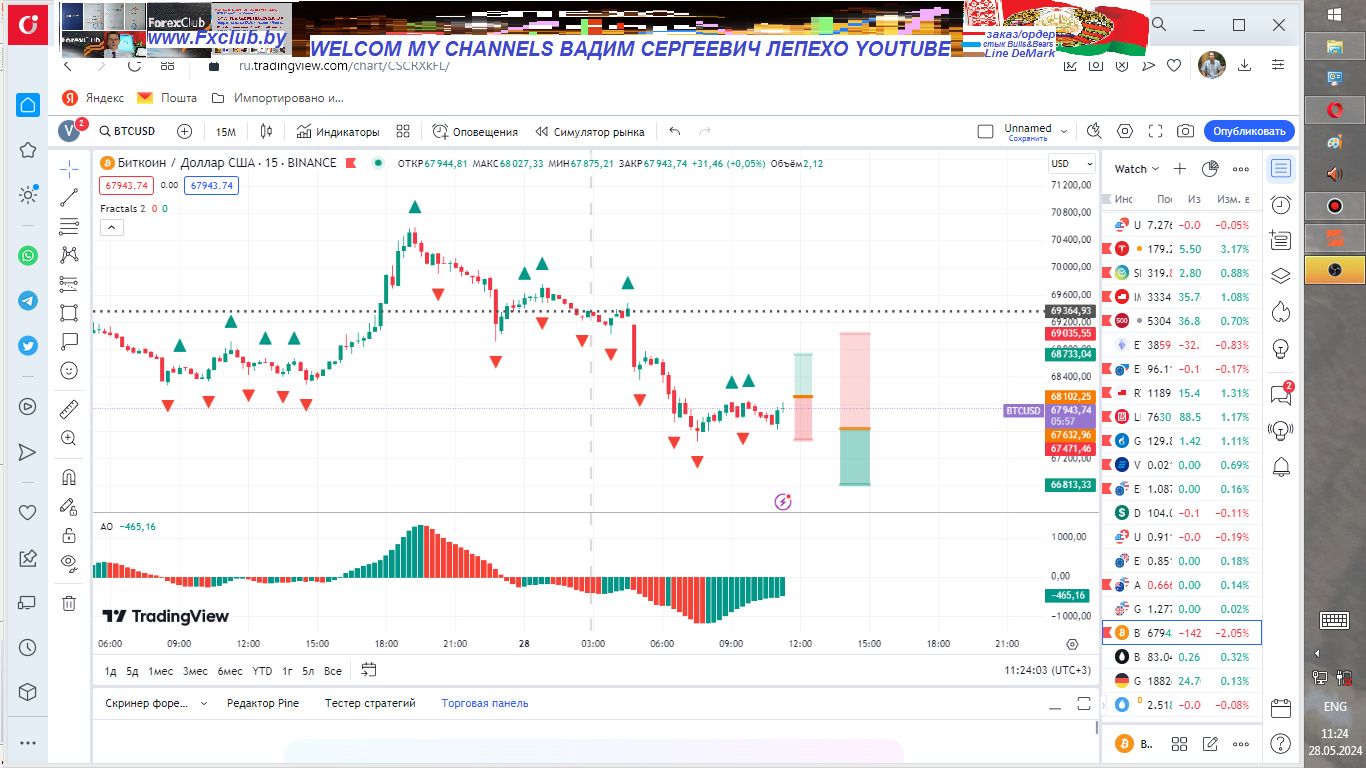This screenshot has height=768, width=1366.
Task: Open the go-to-date calendar picker
Action: click(x=369, y=670)
